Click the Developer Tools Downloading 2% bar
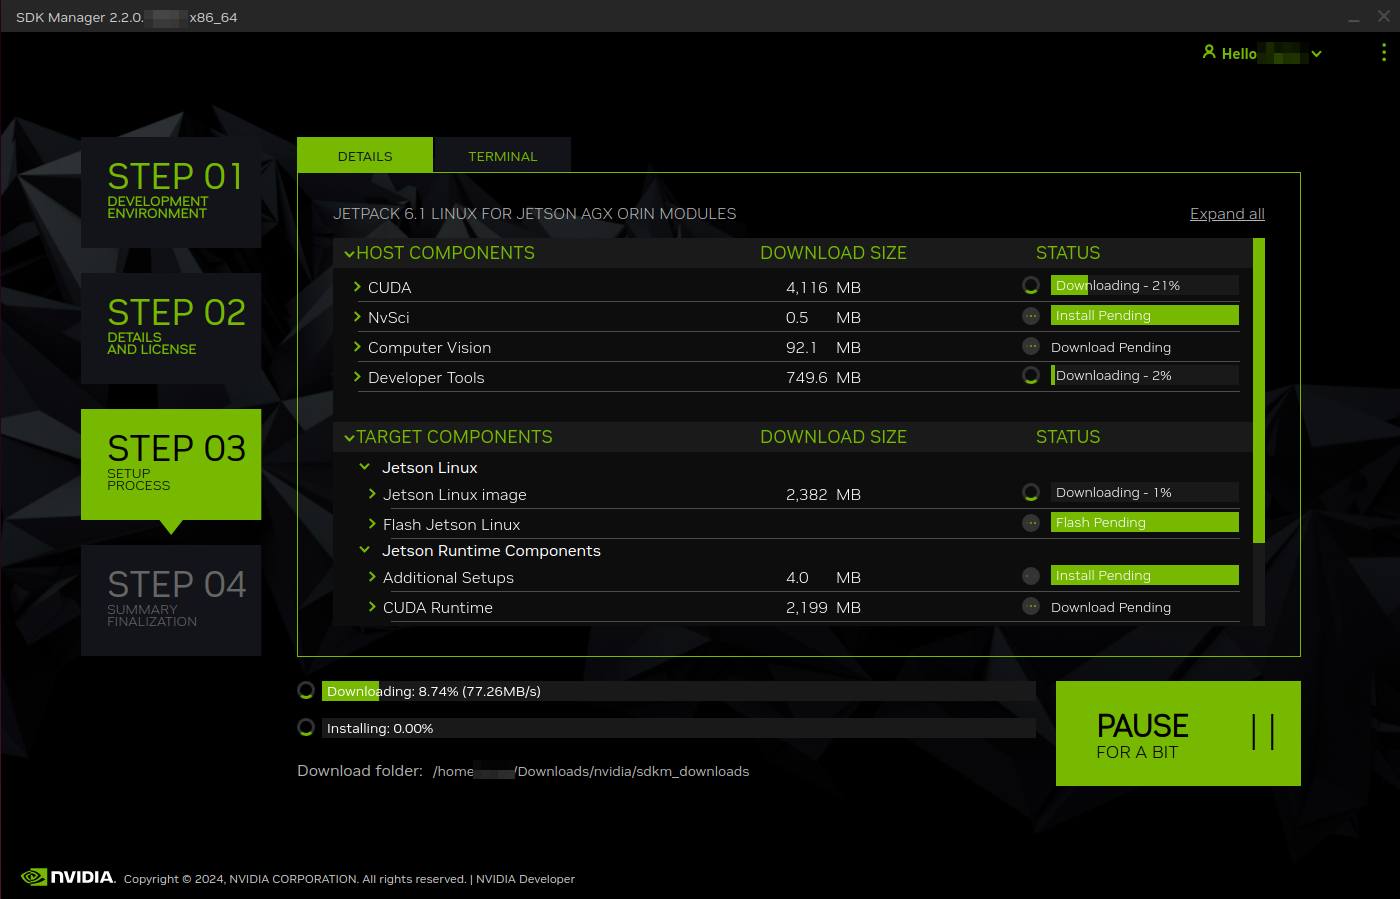The height and width of the screenshot is (899, 1400). 1145,375
